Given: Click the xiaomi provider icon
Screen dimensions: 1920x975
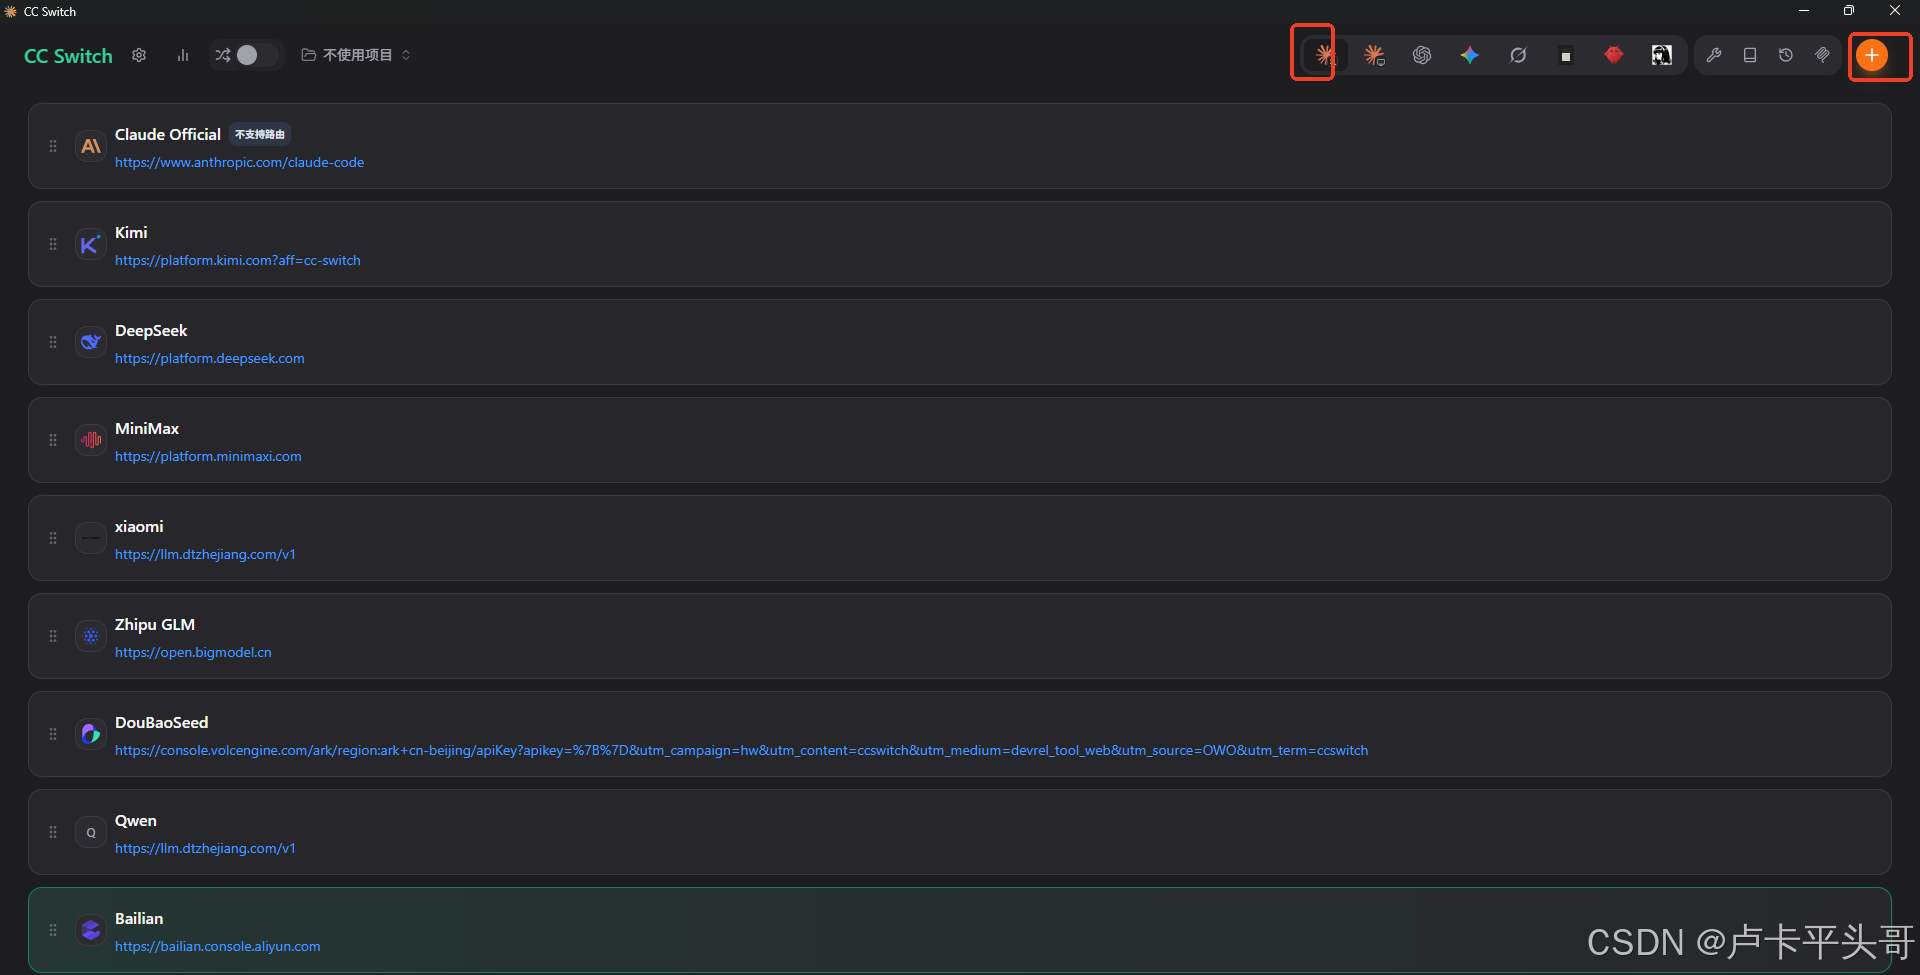Looking at the screenshot, I should pyautogui.click(x=91, y=538).
